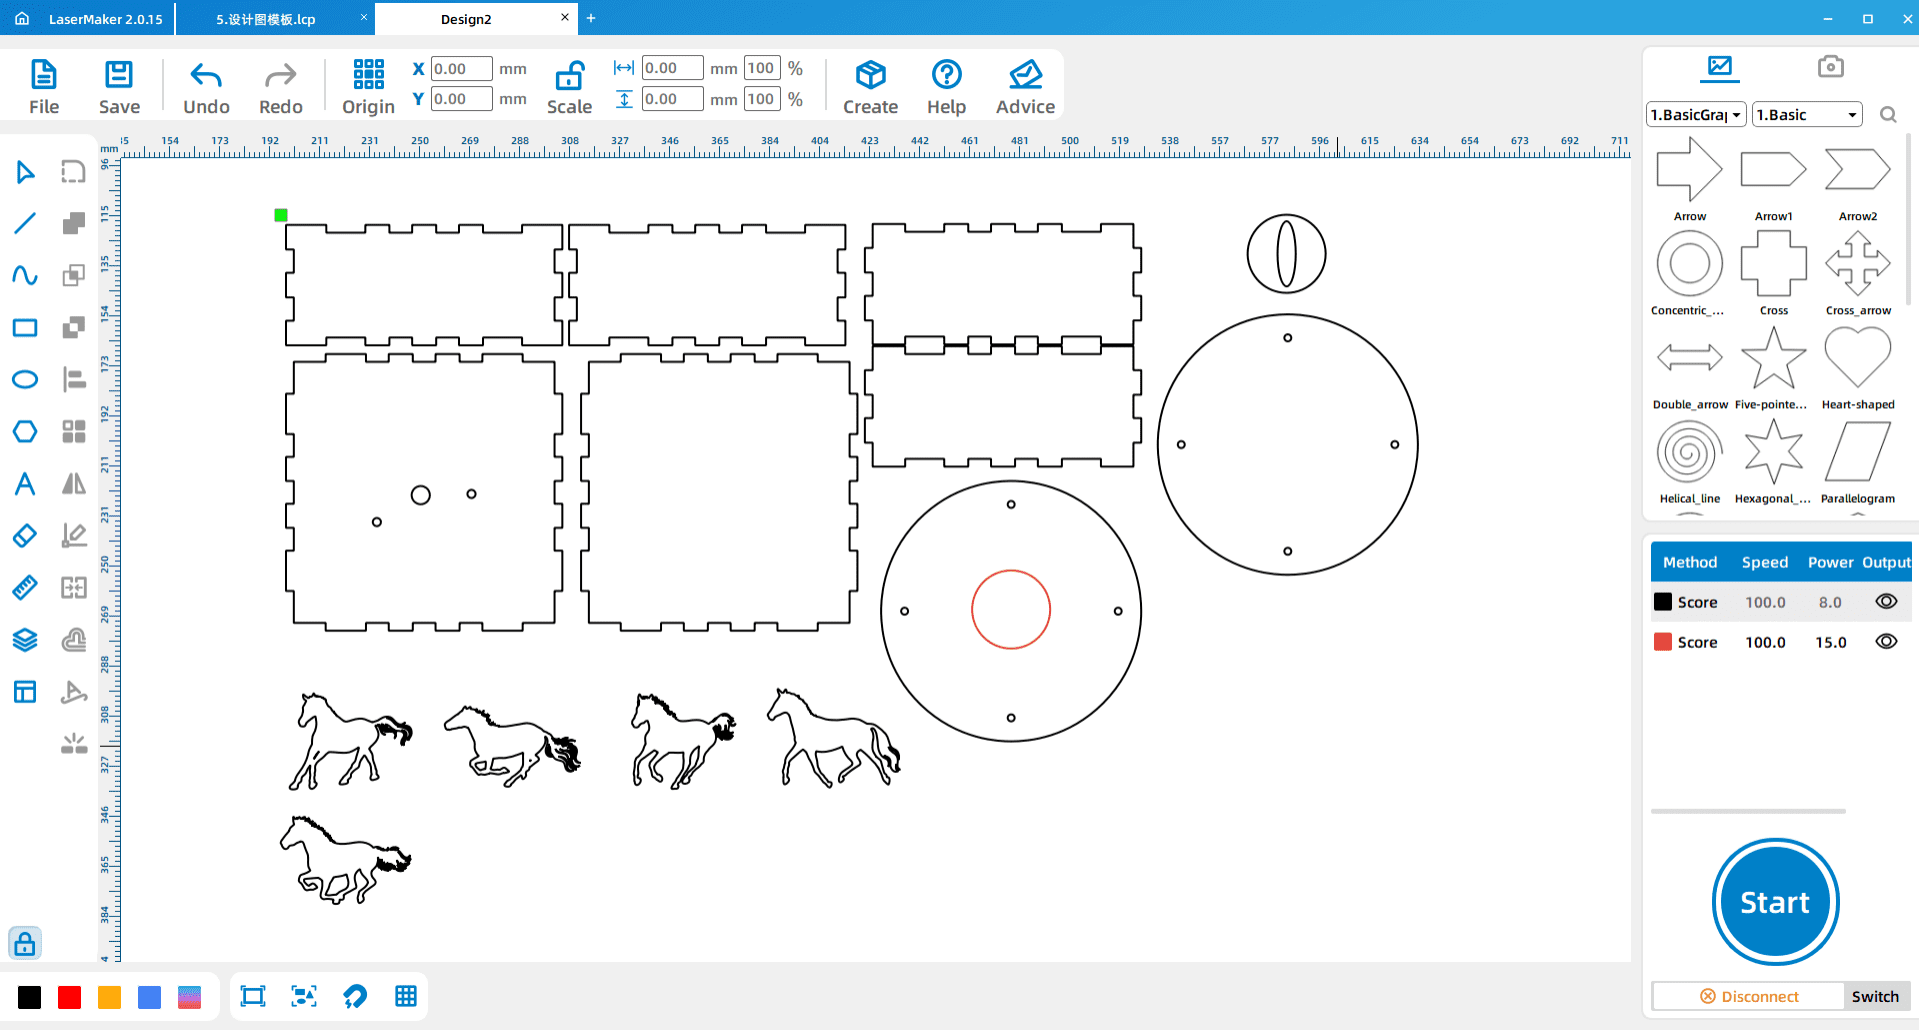Screen dimensions: 1919x1030
Task: Select the polygon tool
Action: (25, 431)
